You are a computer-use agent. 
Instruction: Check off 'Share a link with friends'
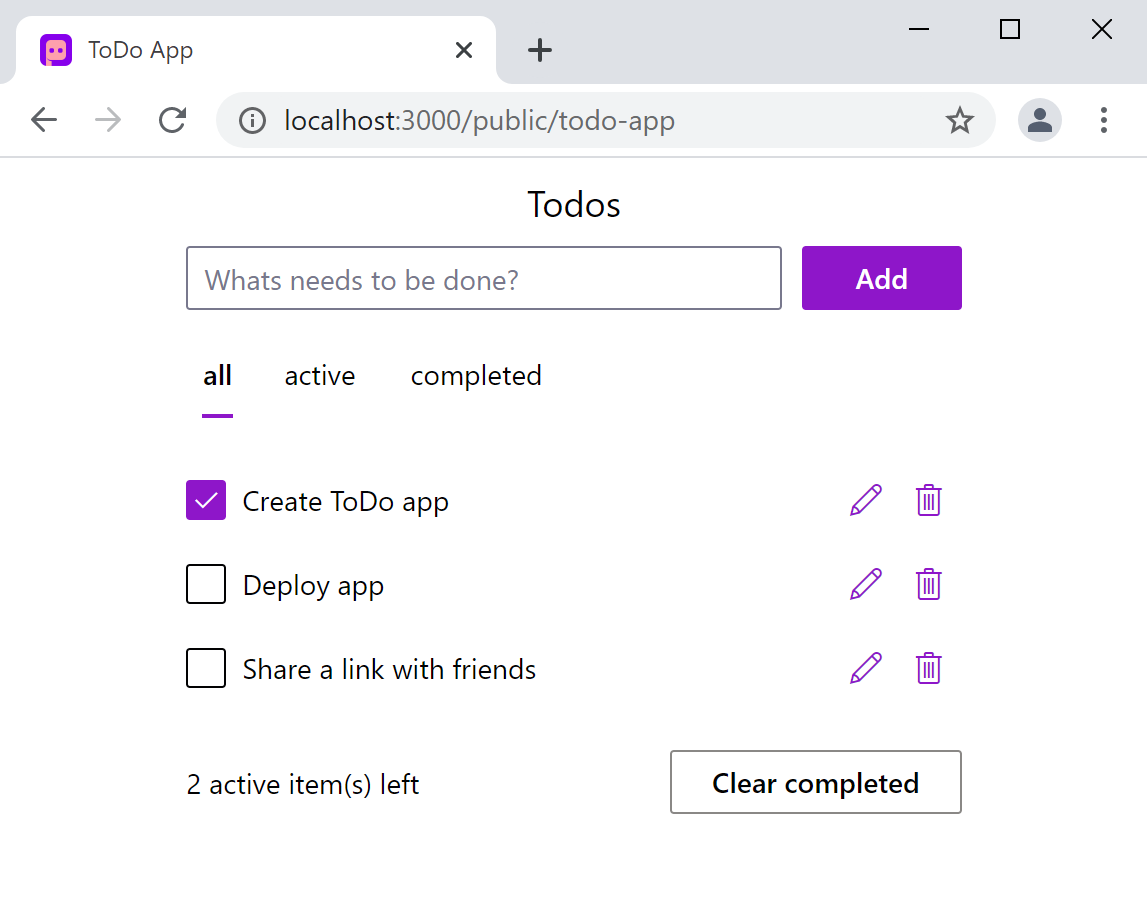(x=206, y=668)
